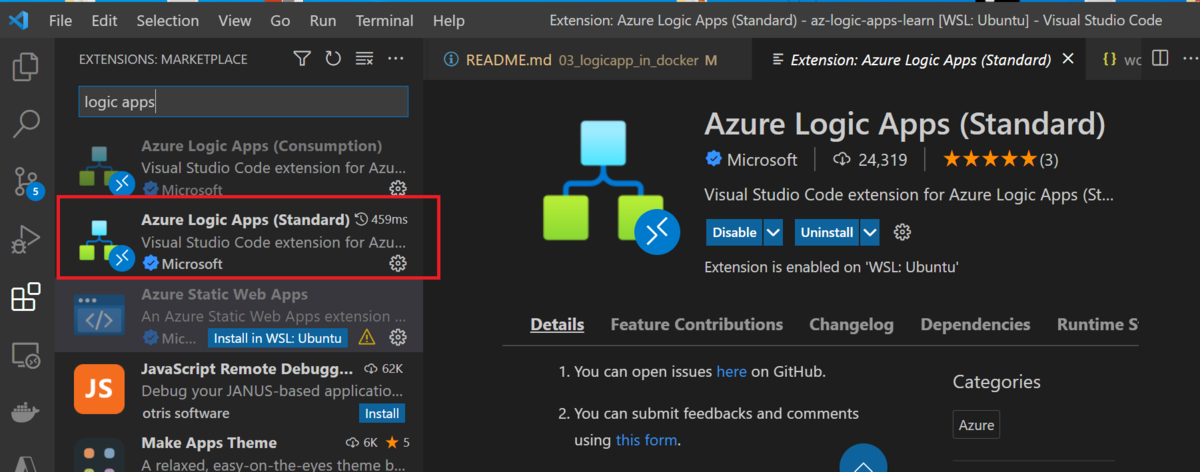Click the 'Categories' heading
This screenshot has height=472, width=1200.
[x=996, y=382]
